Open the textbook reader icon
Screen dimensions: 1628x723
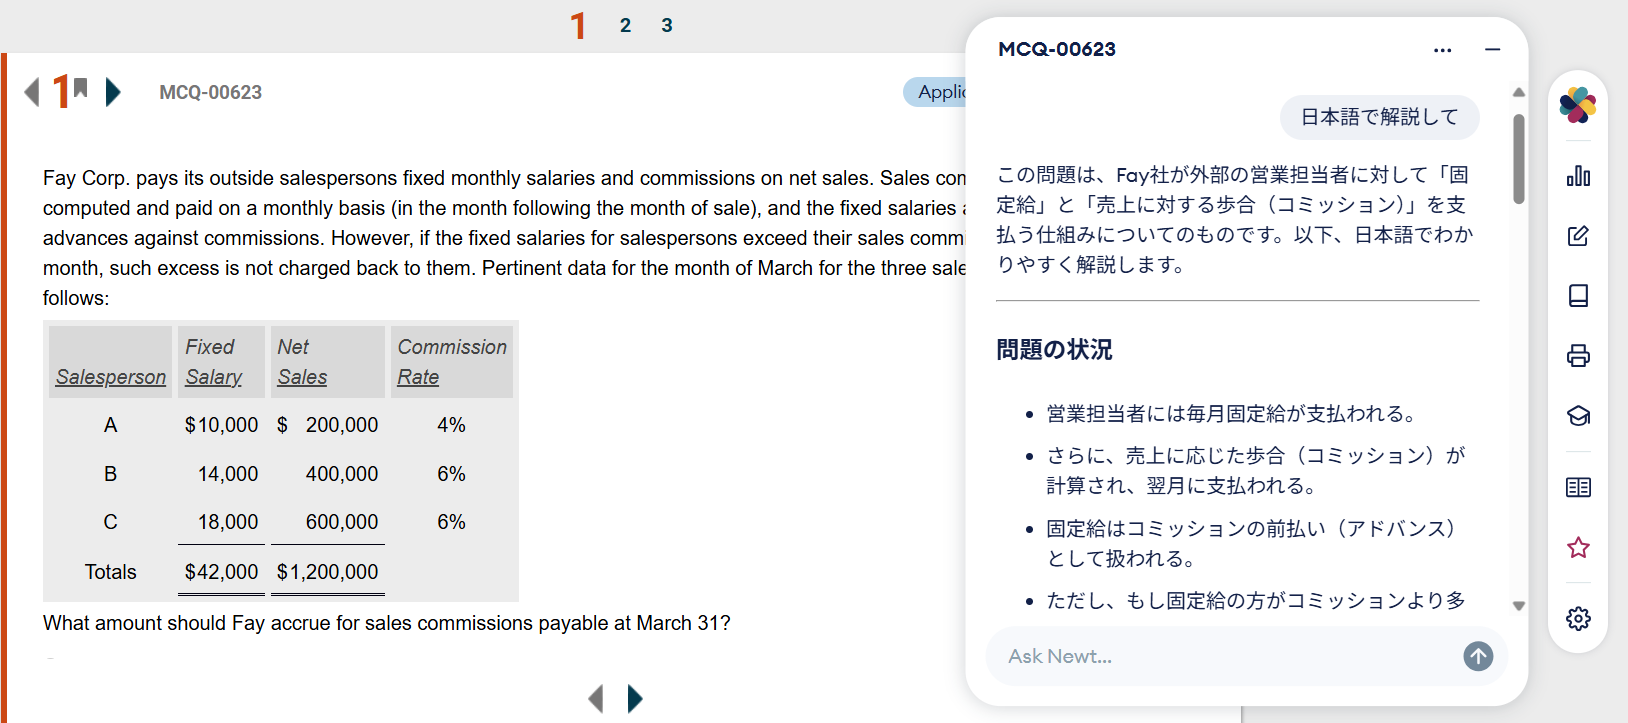click(x=1578, y=487)
